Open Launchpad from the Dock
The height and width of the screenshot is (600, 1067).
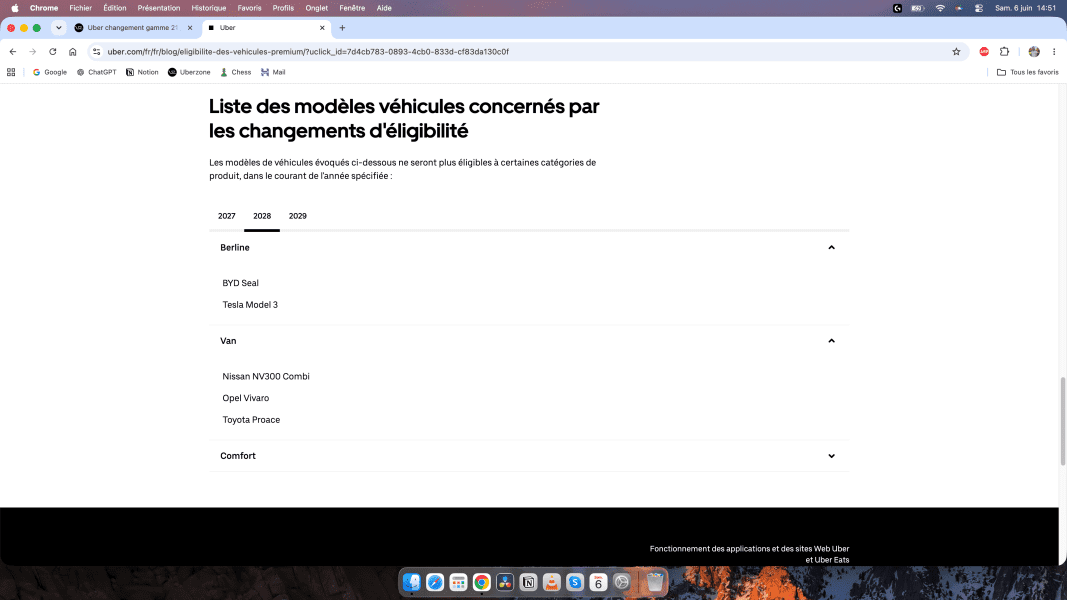tap(458, 582)
